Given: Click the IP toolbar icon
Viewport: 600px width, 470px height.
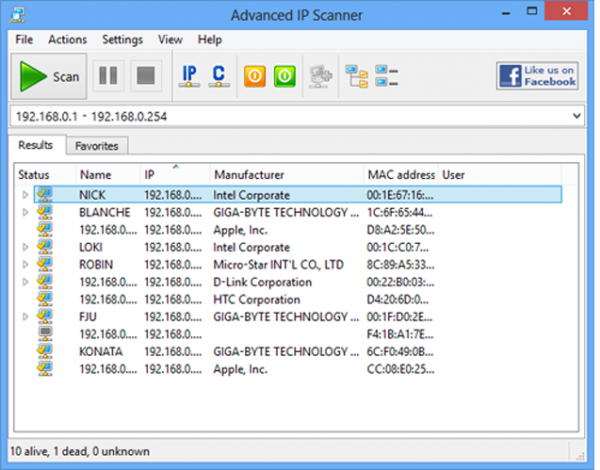Looking at the screenshot, I should coord(187,77).
